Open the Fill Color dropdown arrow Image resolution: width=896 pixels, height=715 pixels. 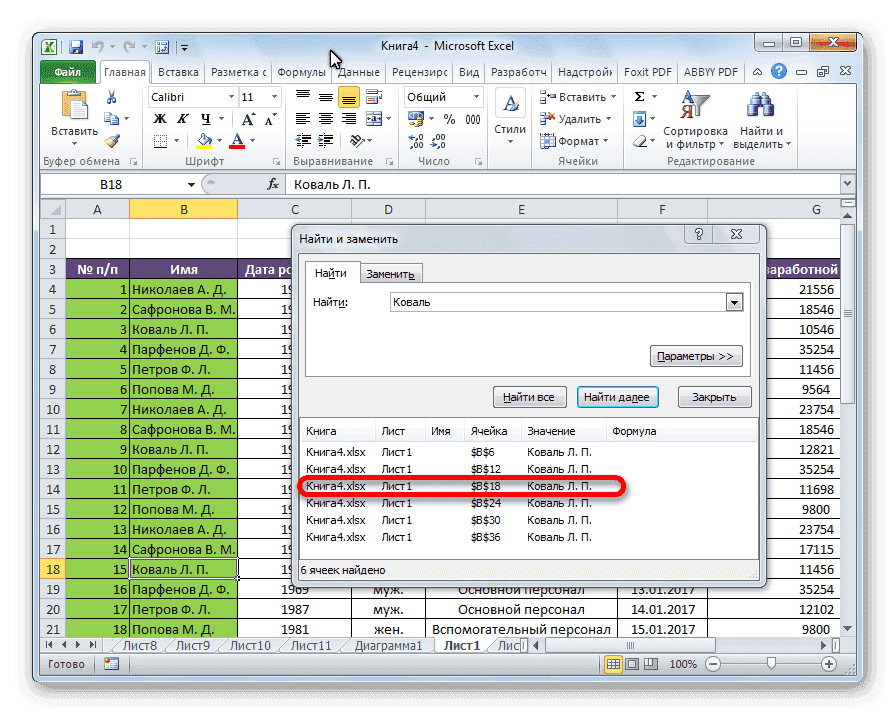point(219,140)
